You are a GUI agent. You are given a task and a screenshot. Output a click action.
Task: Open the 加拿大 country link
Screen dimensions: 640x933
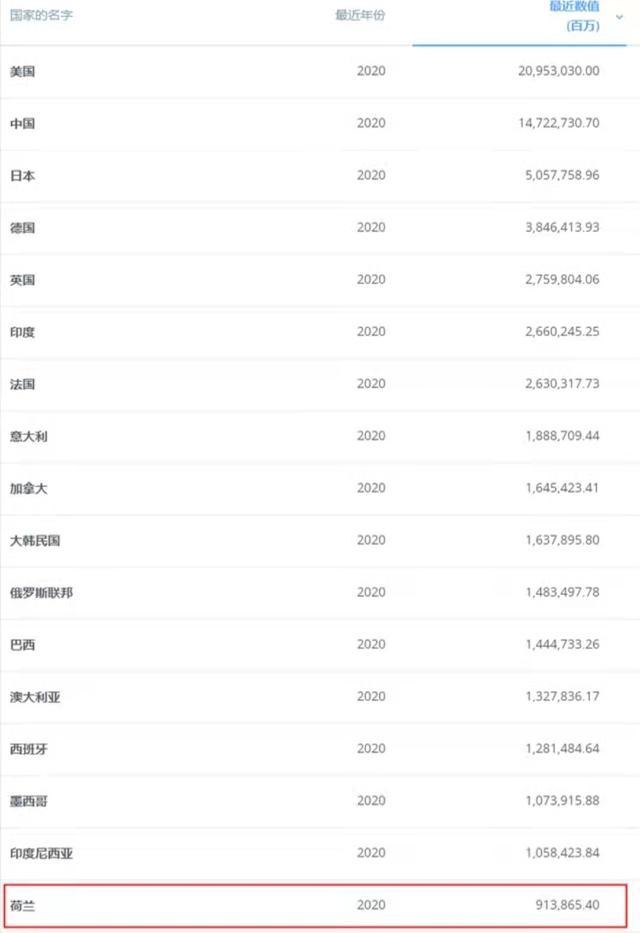(x=29, y=488)
